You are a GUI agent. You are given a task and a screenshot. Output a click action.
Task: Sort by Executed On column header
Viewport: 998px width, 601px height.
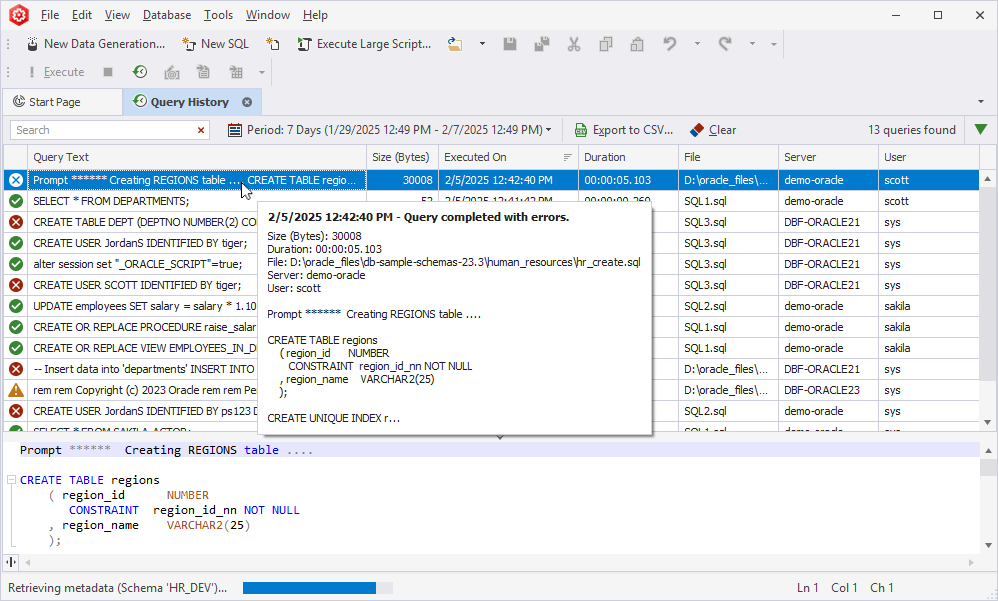pyautogui.click(x=508, y=157)
